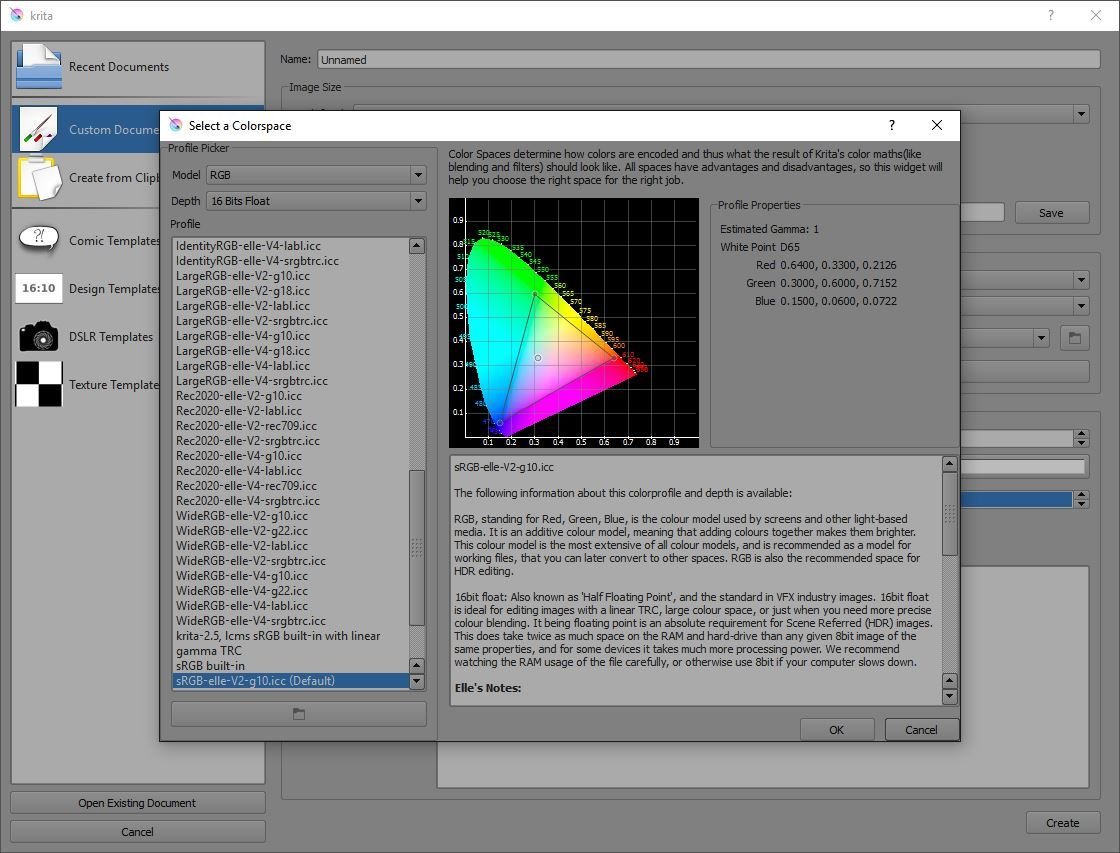Select WideRGB-elle-V4-g10.icc profile
1120x853 pixels.
tap(291, 576)
